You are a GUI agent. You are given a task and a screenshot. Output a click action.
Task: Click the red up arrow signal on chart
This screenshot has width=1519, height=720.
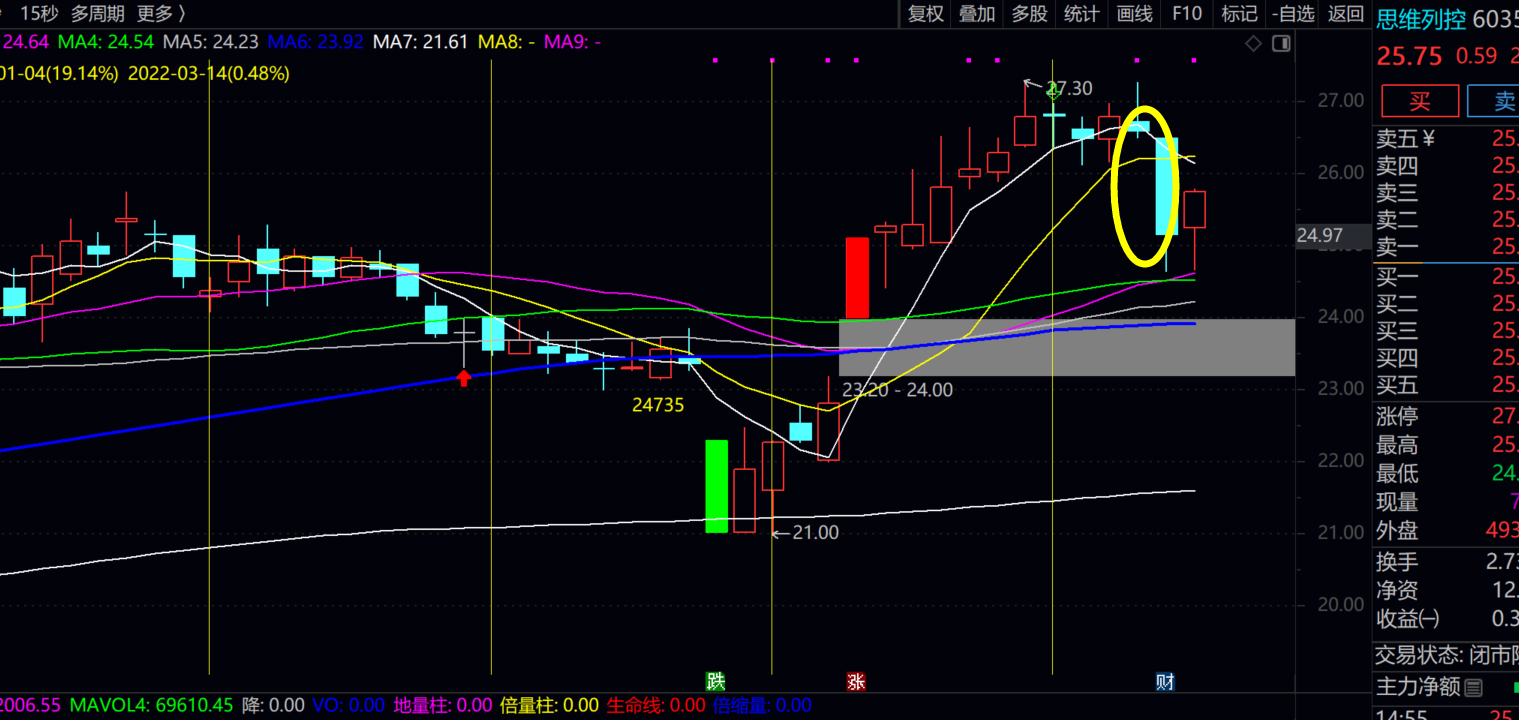point(464,377)
